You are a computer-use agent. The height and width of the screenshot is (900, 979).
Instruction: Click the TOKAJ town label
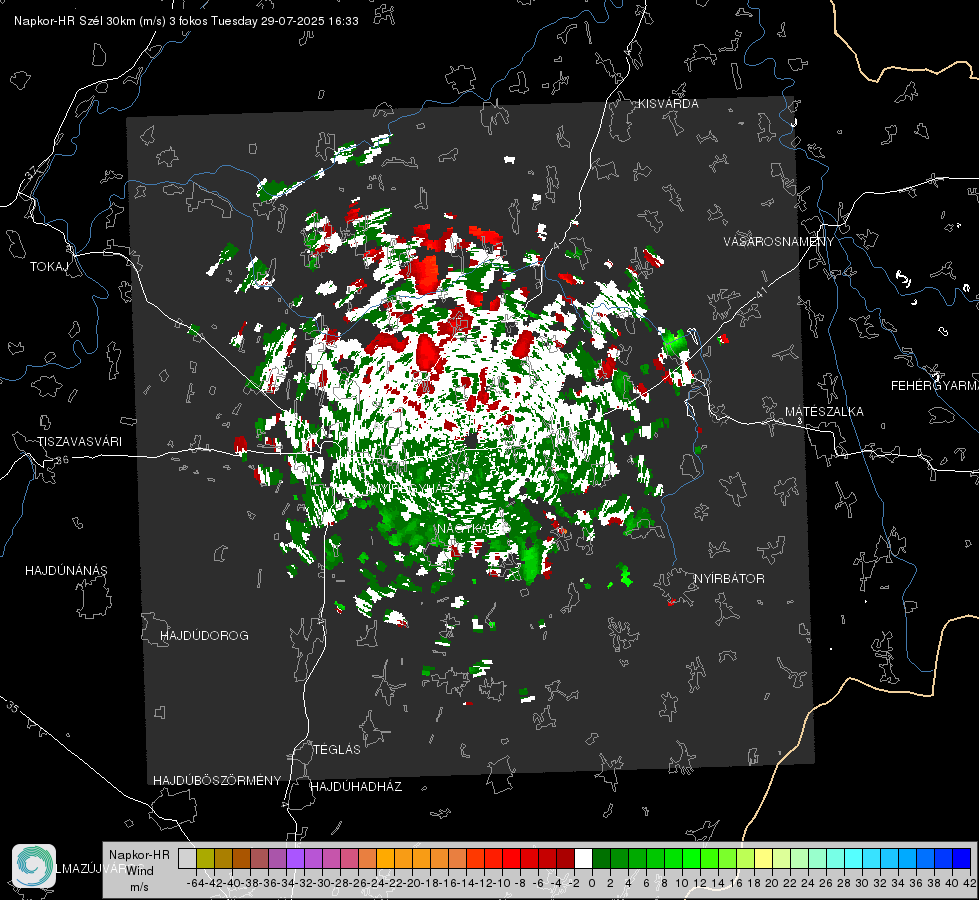pyautogui.click(x=49, y=267)
